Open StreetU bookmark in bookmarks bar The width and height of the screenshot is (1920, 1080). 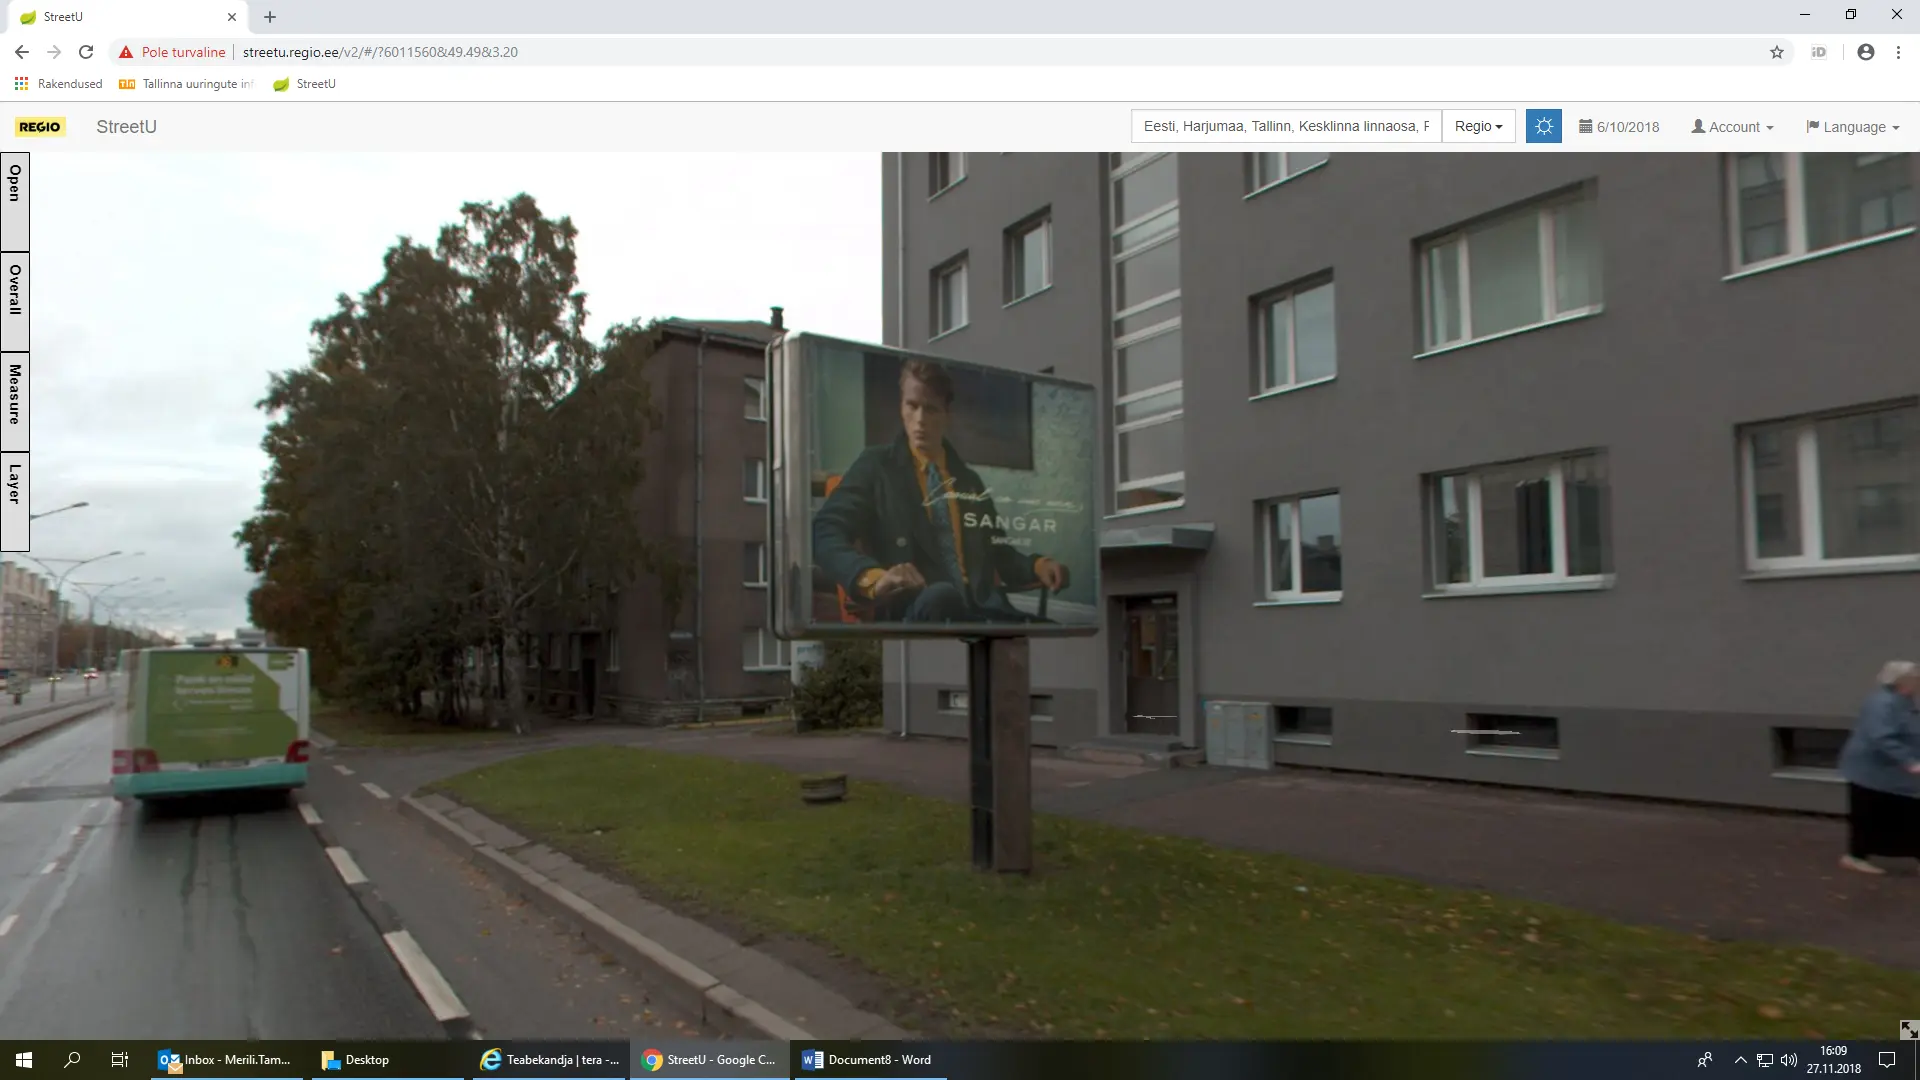pyautogui.click(x=305, y=84)
